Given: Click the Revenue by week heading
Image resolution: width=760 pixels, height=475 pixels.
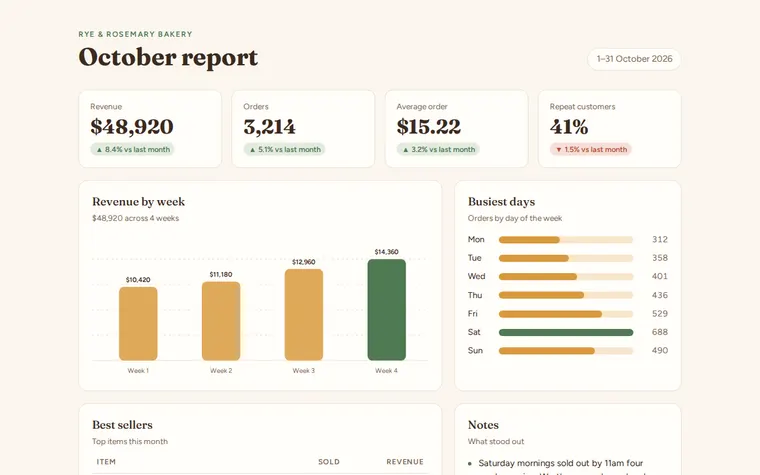Looking at the screenshot, I should click(x=139, y=202).
